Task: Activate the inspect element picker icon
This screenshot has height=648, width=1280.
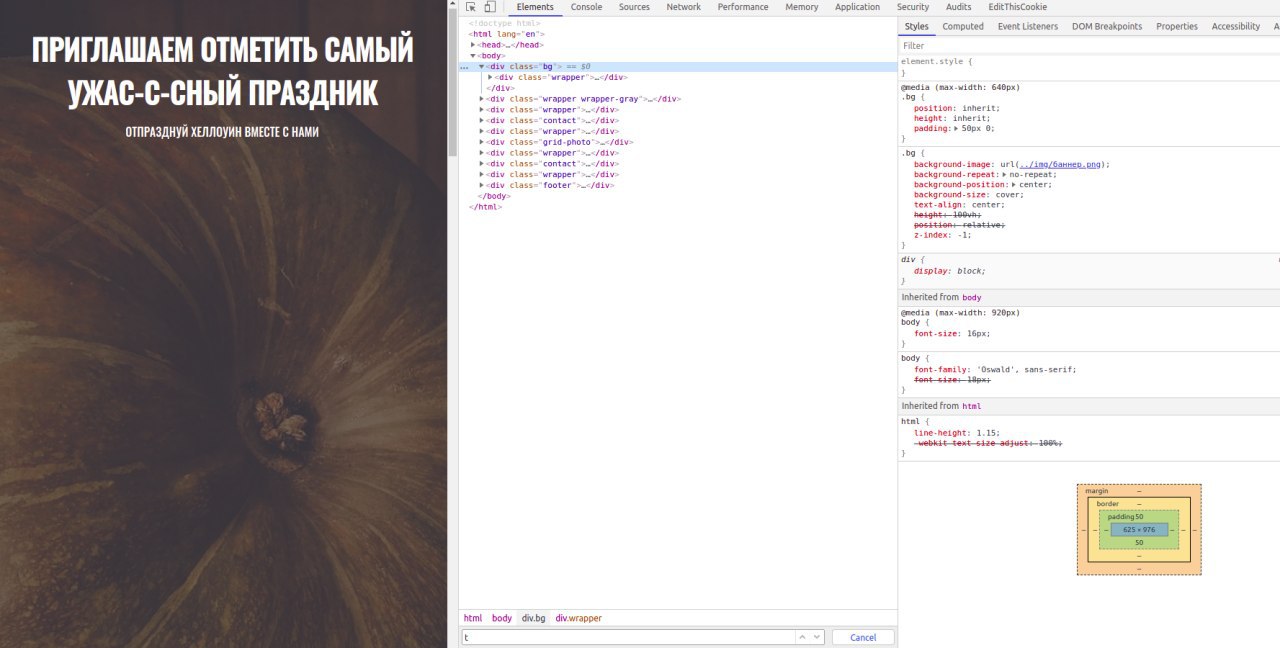Action: coord(471,7)
